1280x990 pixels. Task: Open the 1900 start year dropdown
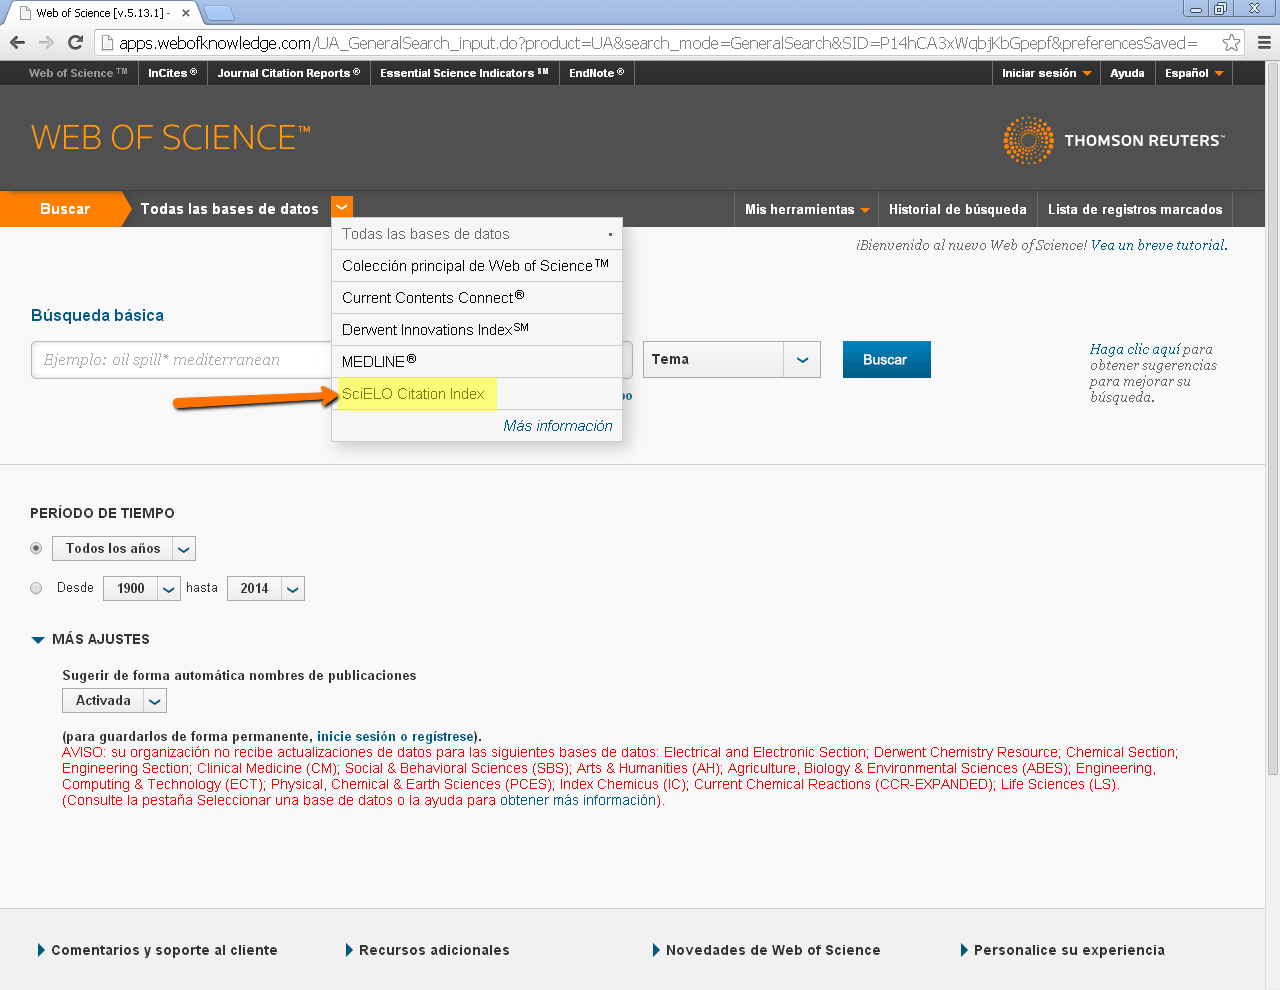pyautogui.click(x=142, y=588)
